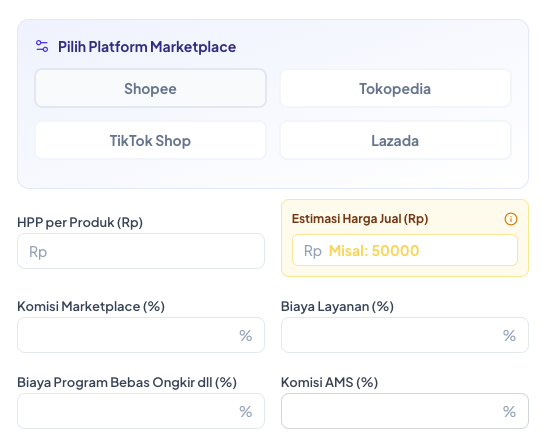The image size is (542, 444).
Task: Click the 'Komisi AMS (%)' label
Action: coord(329,382)
